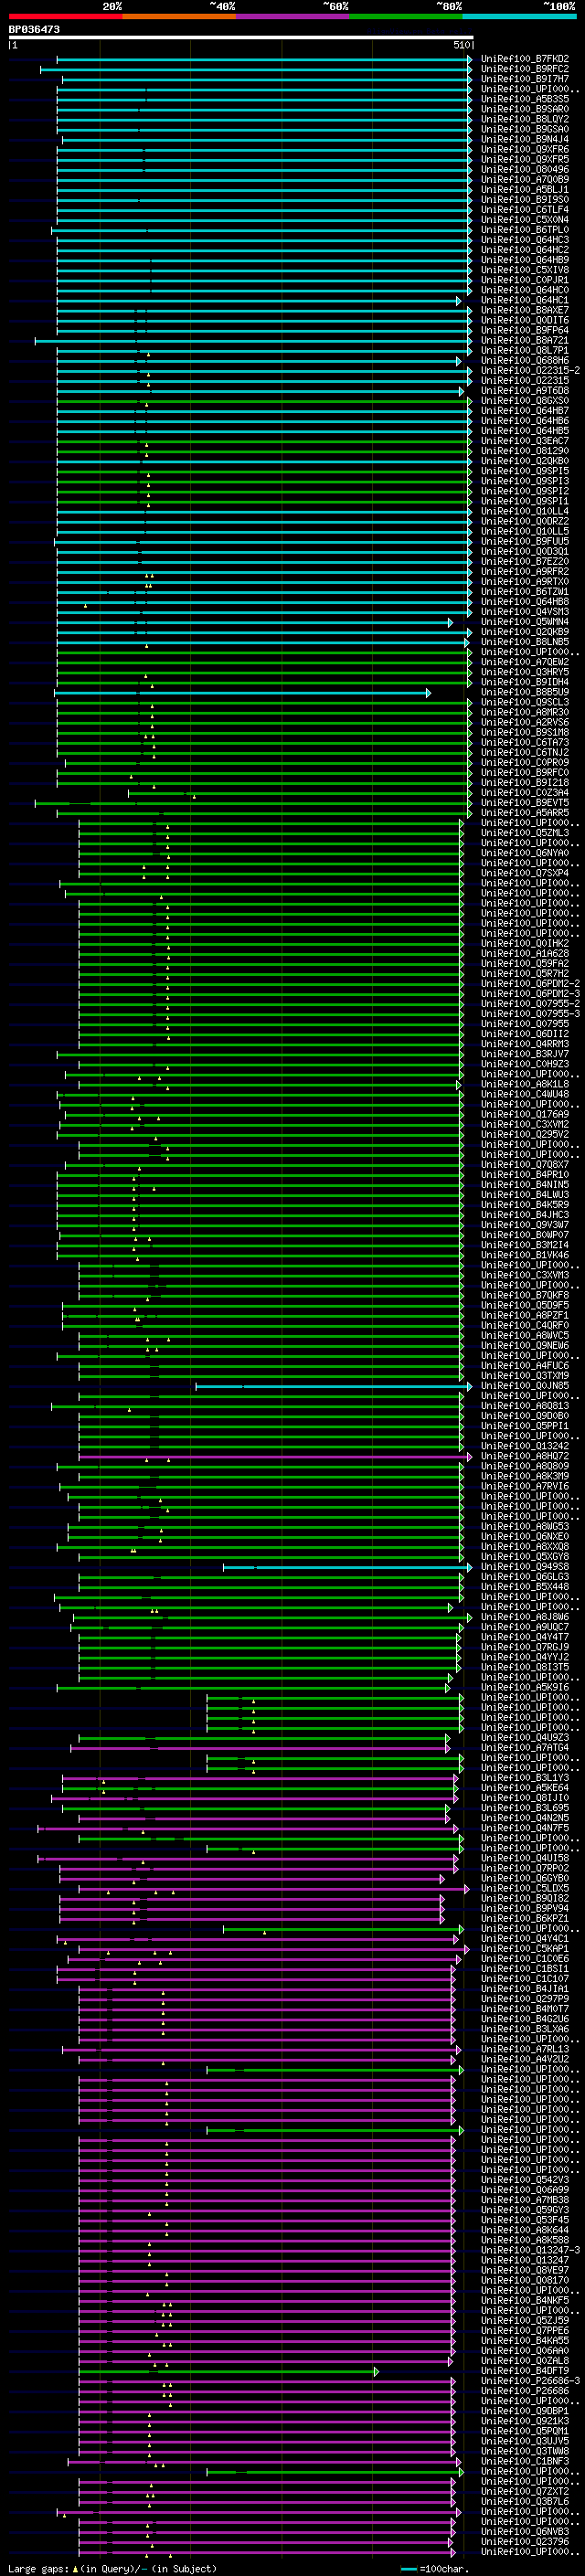
Task: Open UniRef100_B9N4J4 entry
Action: pyautogui.click(x=525, y=140)
